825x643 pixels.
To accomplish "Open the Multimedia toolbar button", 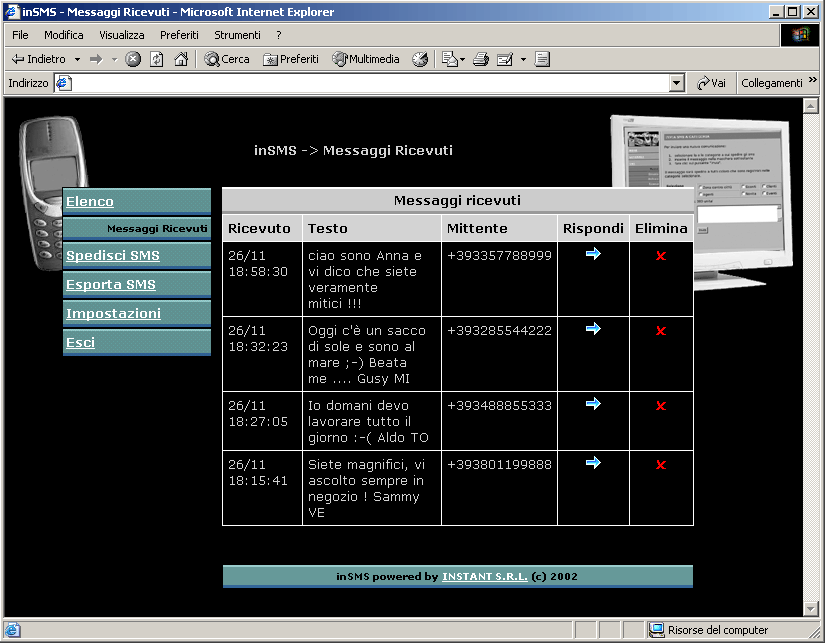I will pos(366,59).
